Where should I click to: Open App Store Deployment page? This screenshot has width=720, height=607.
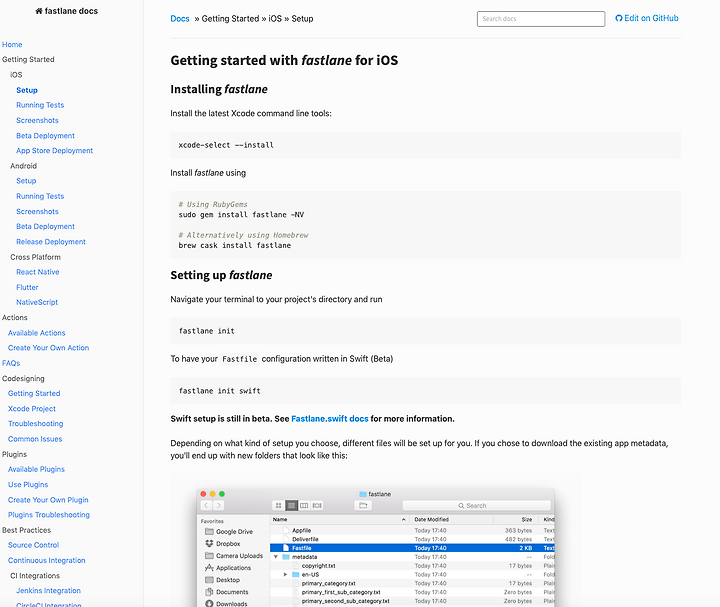point(54,151)
